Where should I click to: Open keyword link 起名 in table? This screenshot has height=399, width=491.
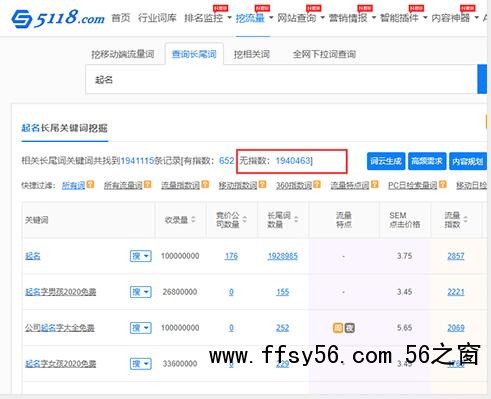coord(33,256)
